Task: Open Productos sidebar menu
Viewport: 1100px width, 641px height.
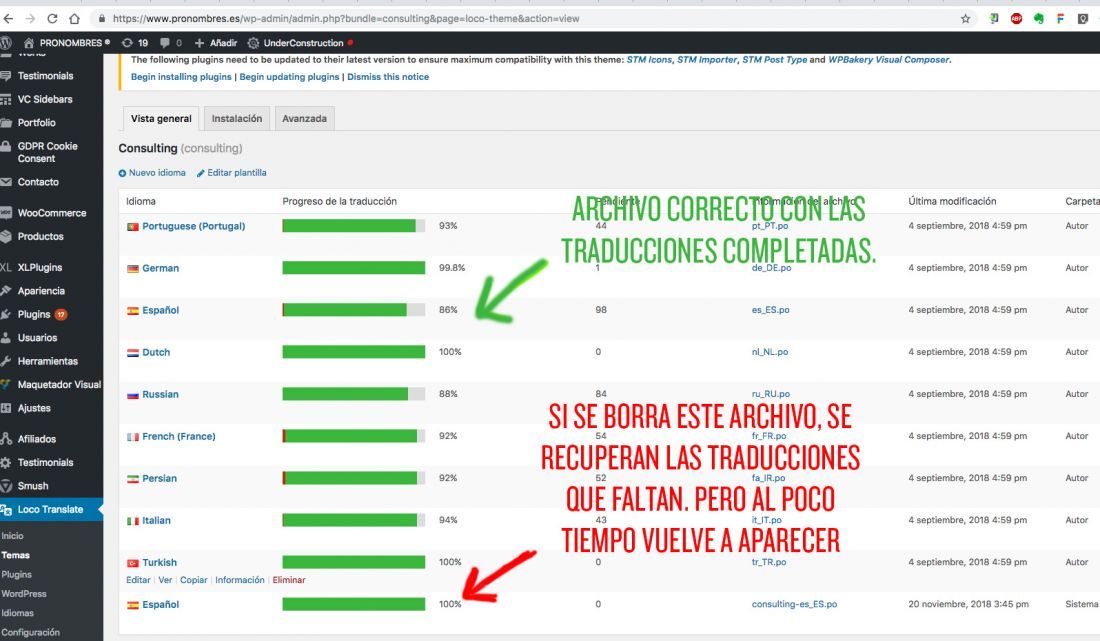Action: pos(41,237)
